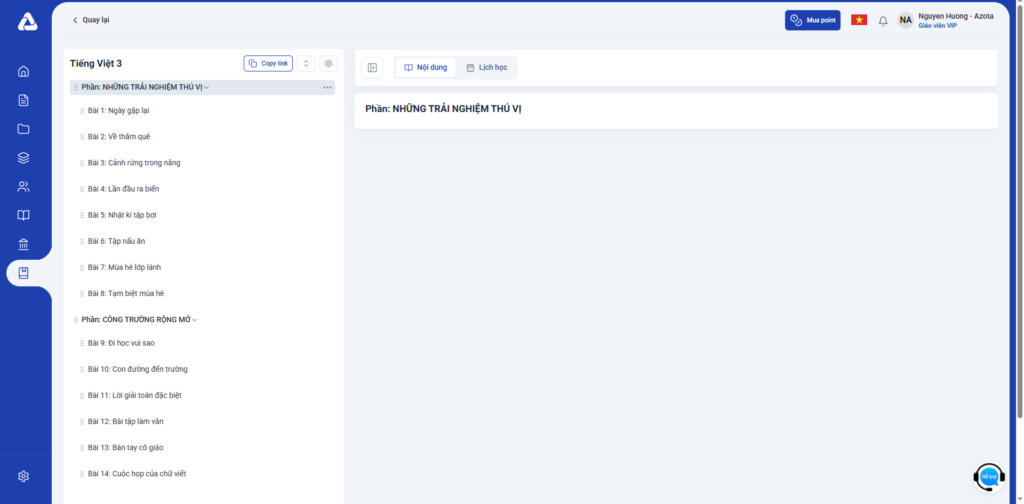Toggle the left panel collapse icon
This screenshot has width=1024, height=504.
point(372,68)
